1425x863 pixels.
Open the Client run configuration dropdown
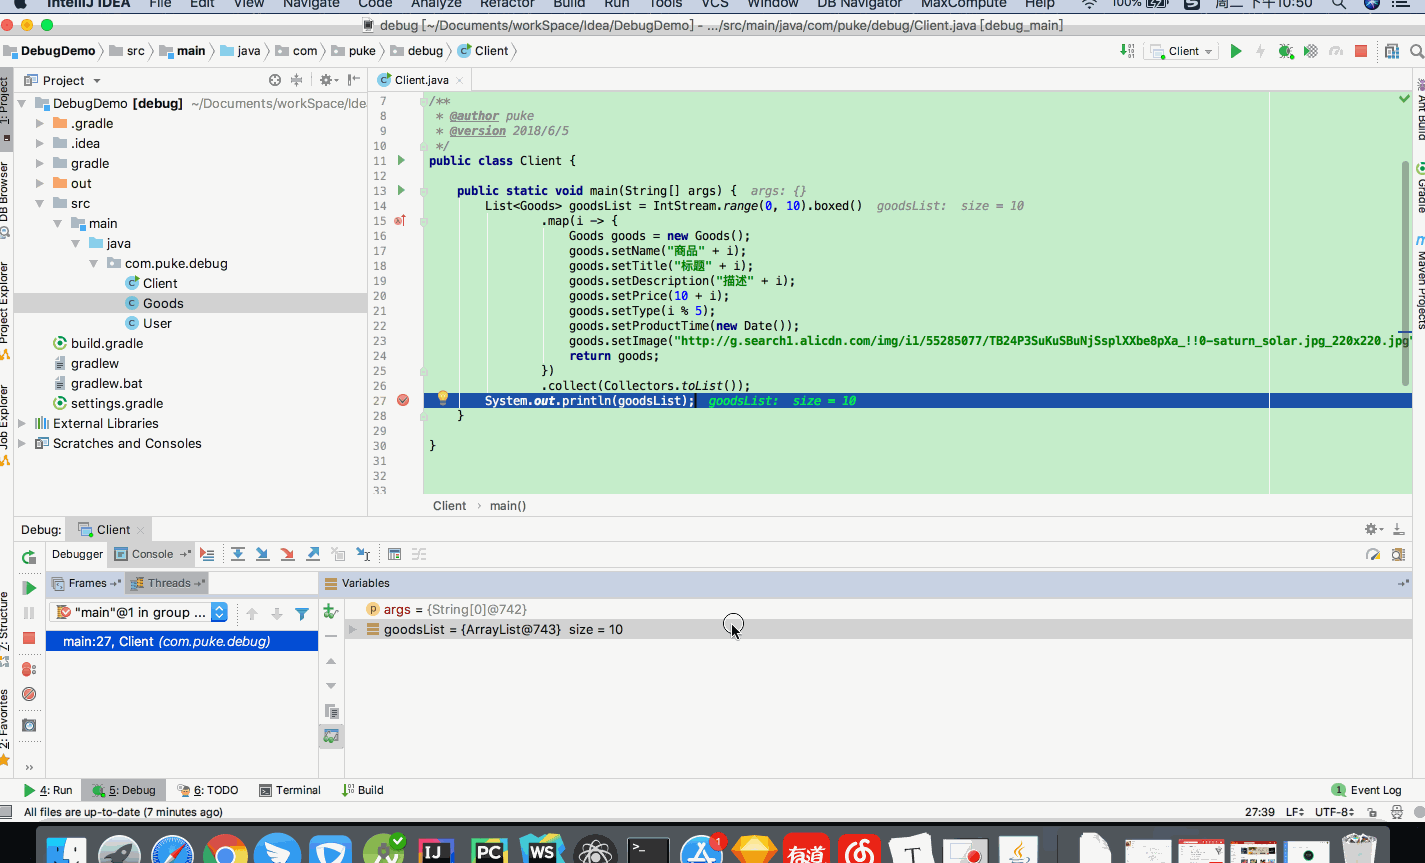(1181, 50)
